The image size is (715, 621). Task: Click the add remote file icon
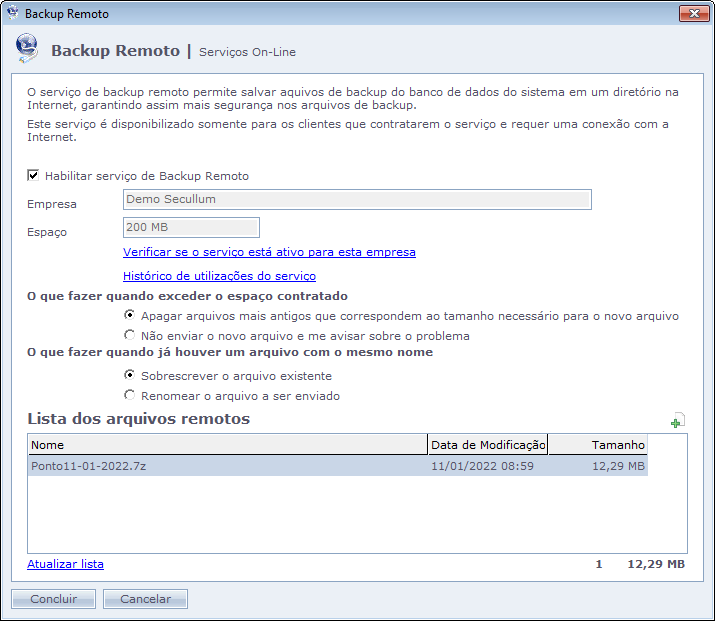677,421
